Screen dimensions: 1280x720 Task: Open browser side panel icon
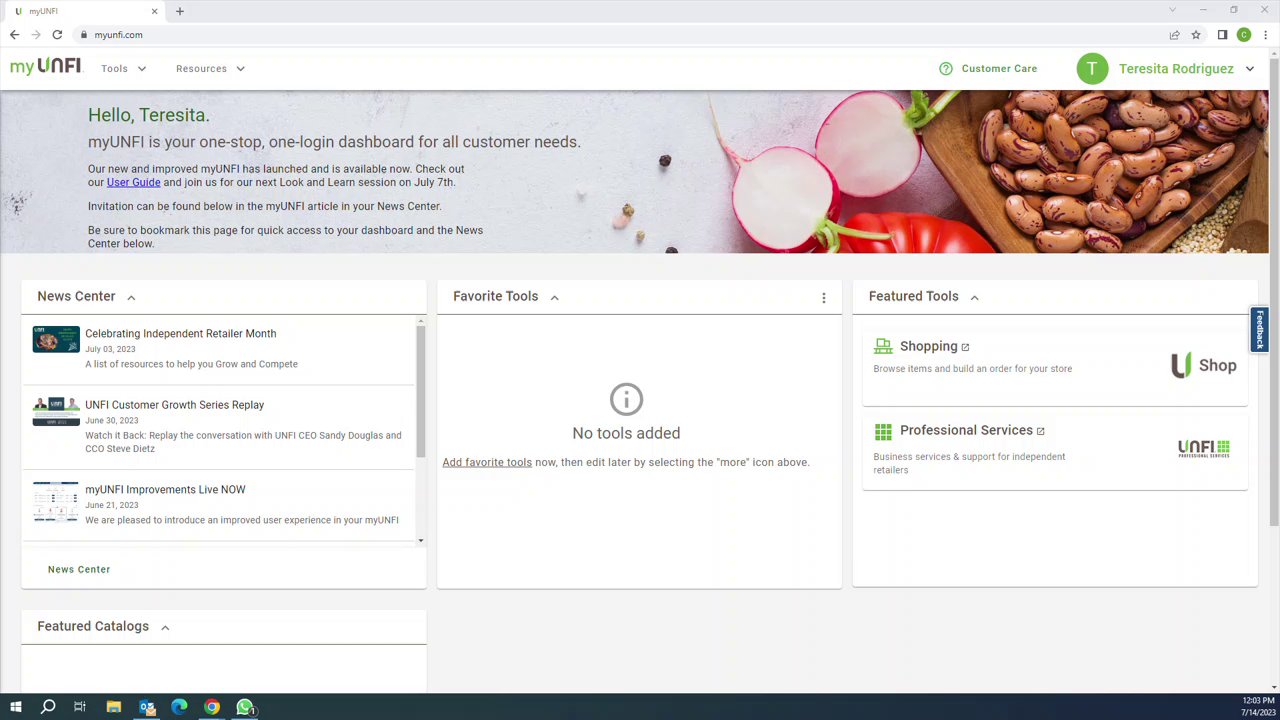(1222, 35)
